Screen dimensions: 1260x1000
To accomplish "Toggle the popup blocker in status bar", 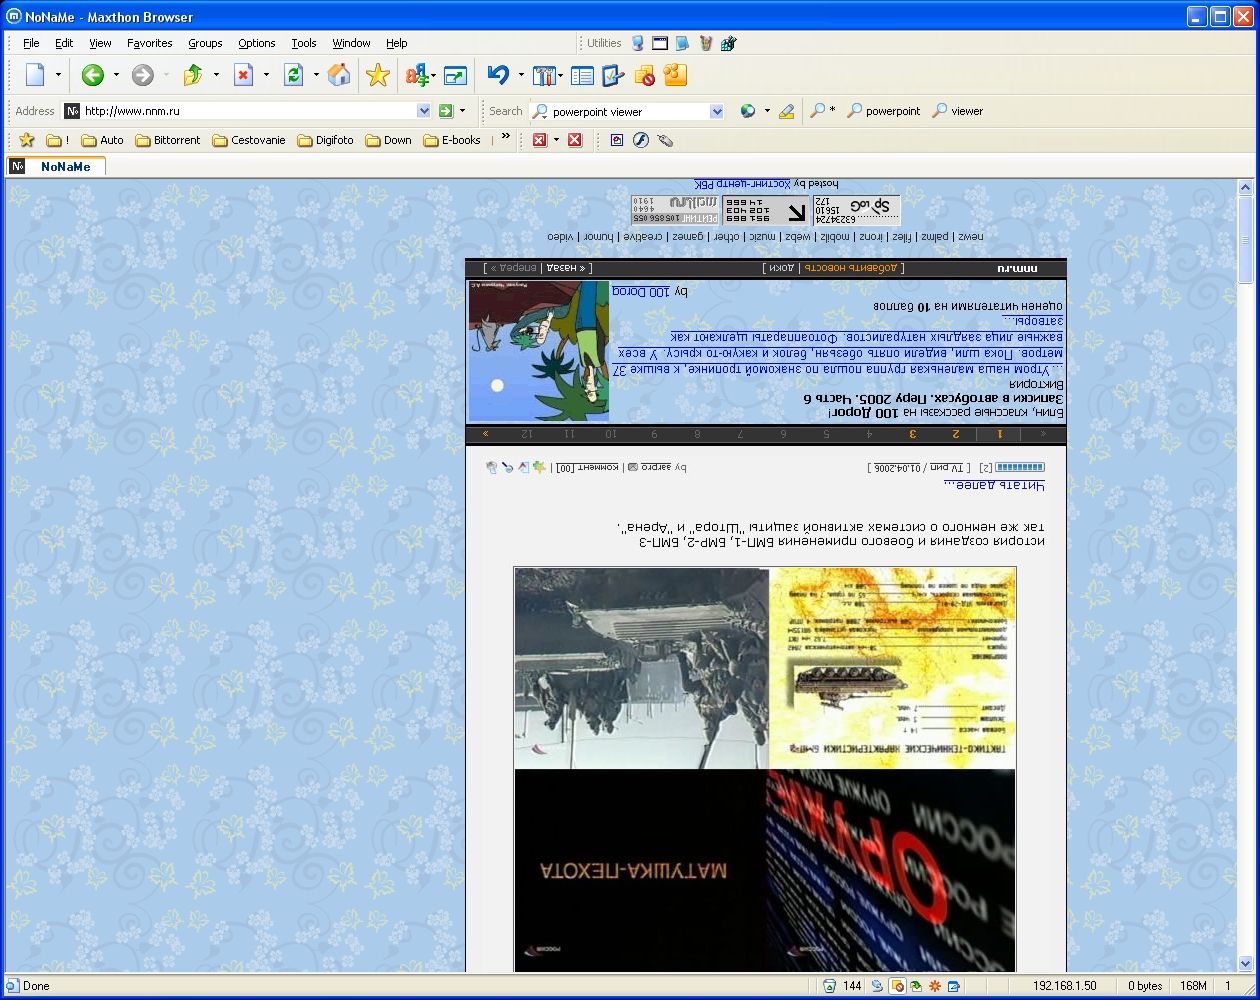I will (897, 986).
